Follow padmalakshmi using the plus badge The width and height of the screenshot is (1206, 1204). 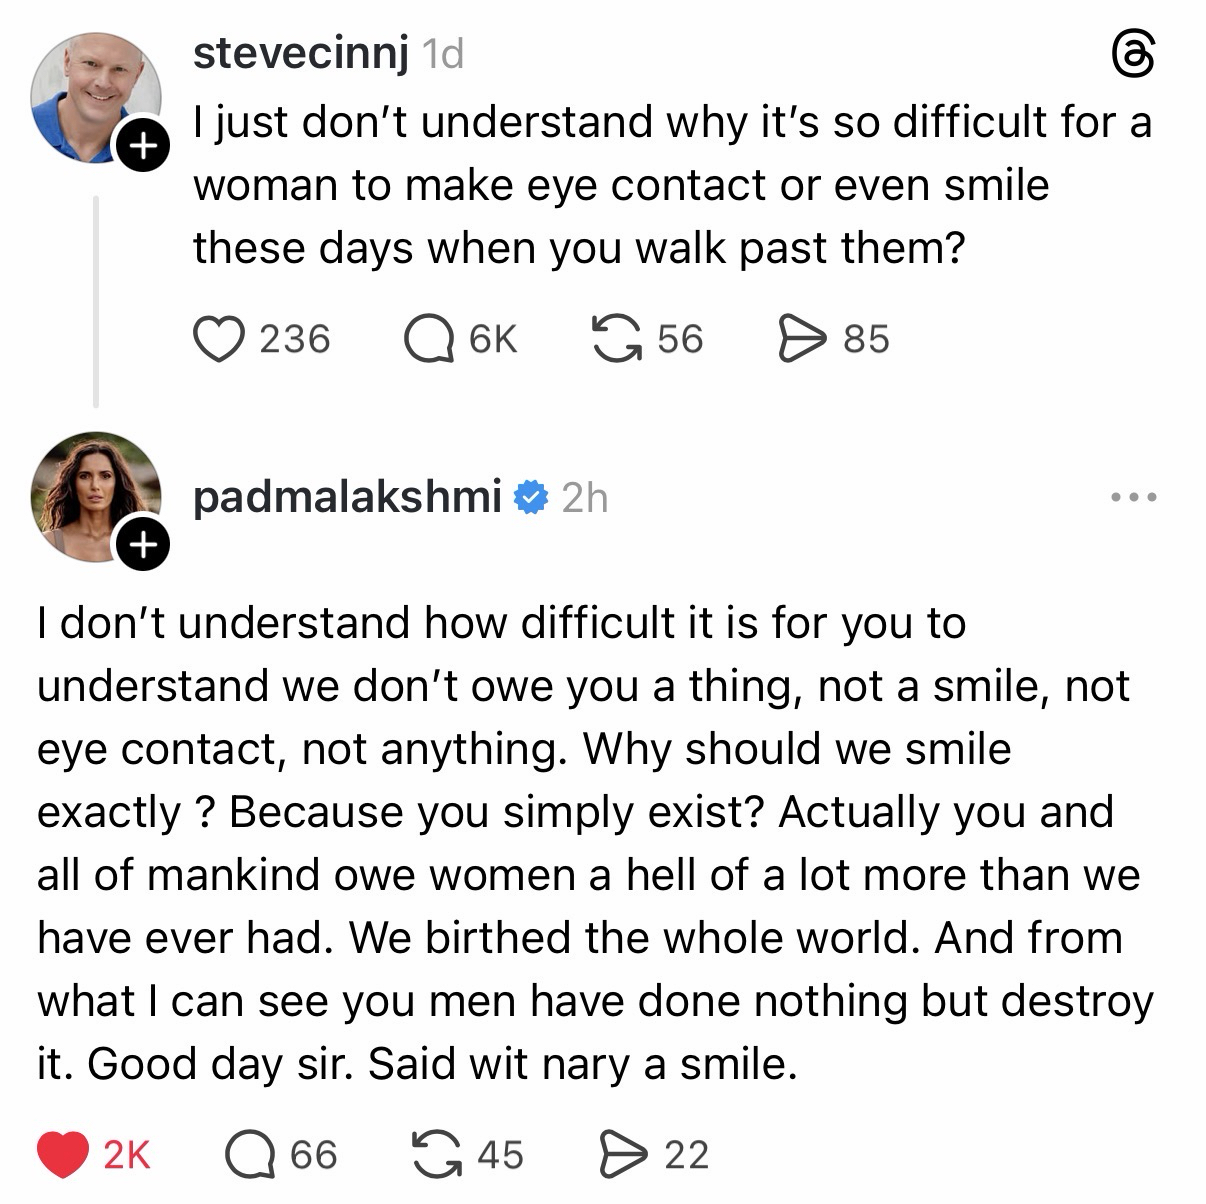(143, 545)
